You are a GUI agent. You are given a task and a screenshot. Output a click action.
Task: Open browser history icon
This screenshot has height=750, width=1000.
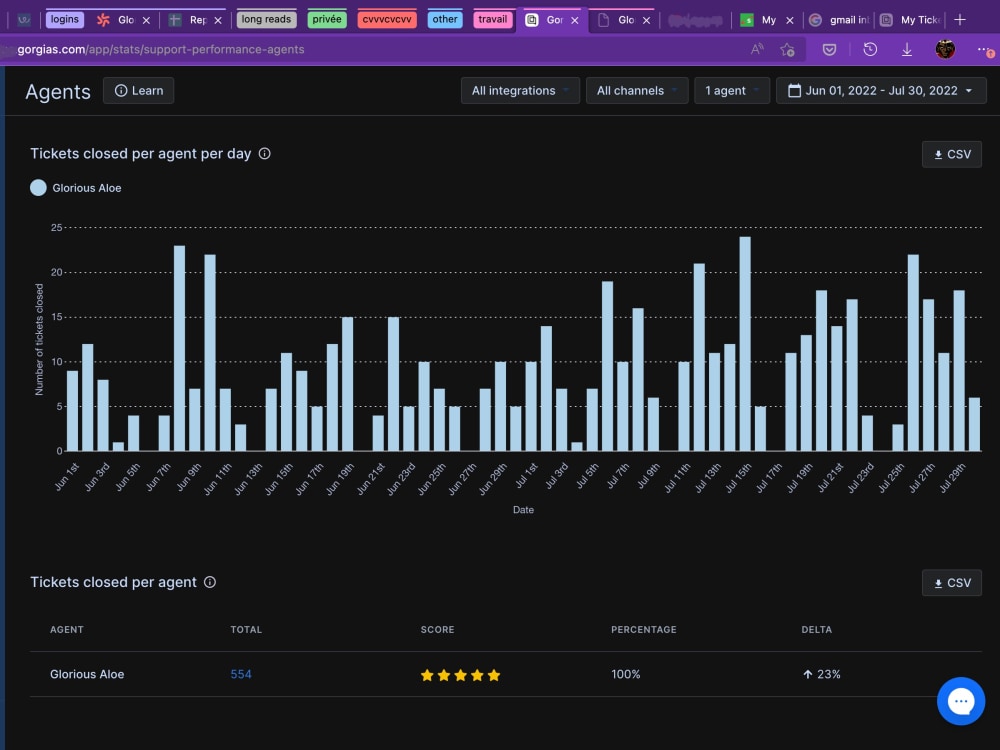point(870,49)
